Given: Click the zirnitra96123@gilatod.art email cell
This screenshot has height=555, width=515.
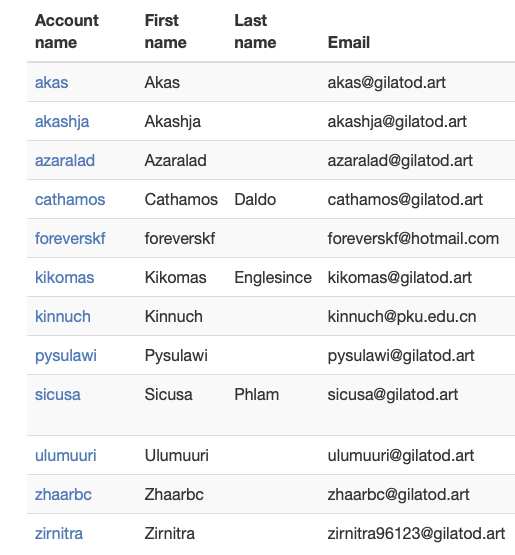Looking at the screenshot, I should click(x=416, y=533).
